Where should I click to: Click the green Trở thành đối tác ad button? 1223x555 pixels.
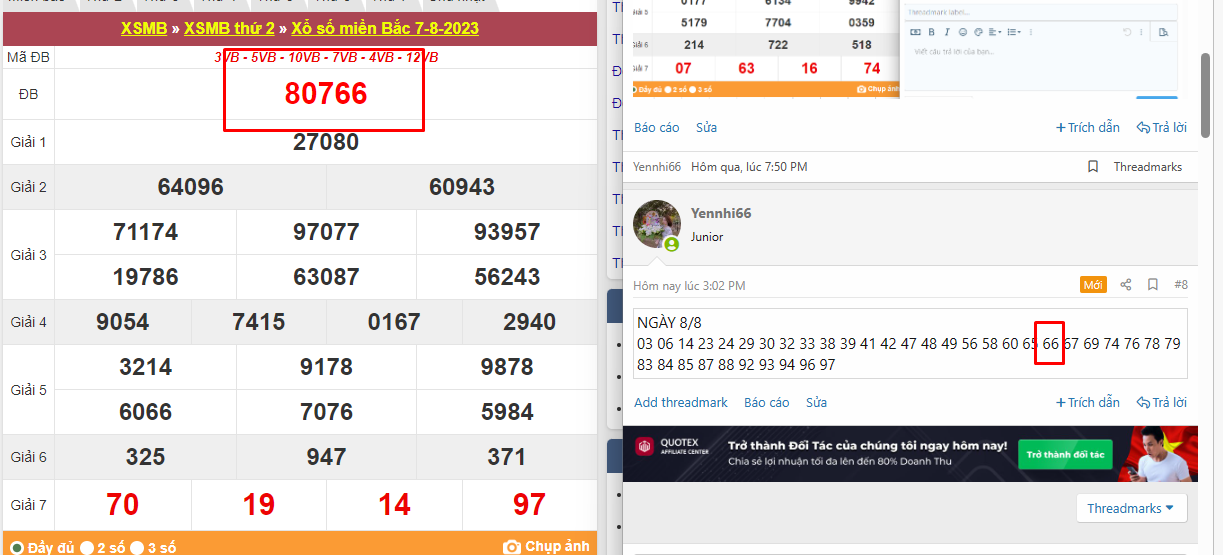[1065, 455]
